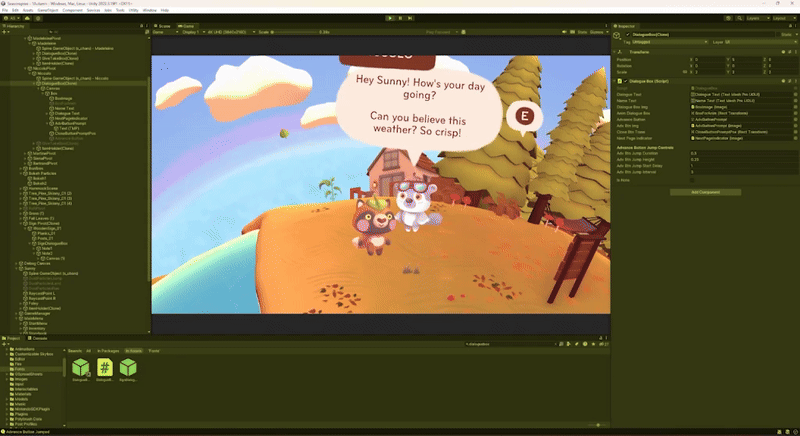Toggle Mute Audio icon in Game view toolbar
The image size is (800, 436).
tap(564, 32)
